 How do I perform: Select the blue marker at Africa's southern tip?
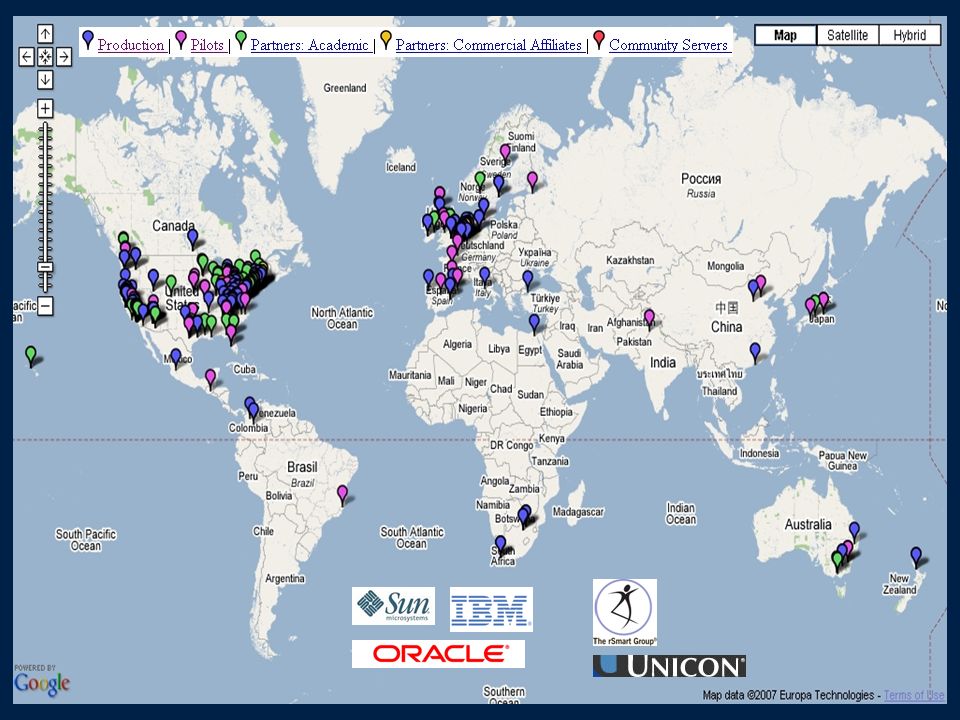(501, 544)
